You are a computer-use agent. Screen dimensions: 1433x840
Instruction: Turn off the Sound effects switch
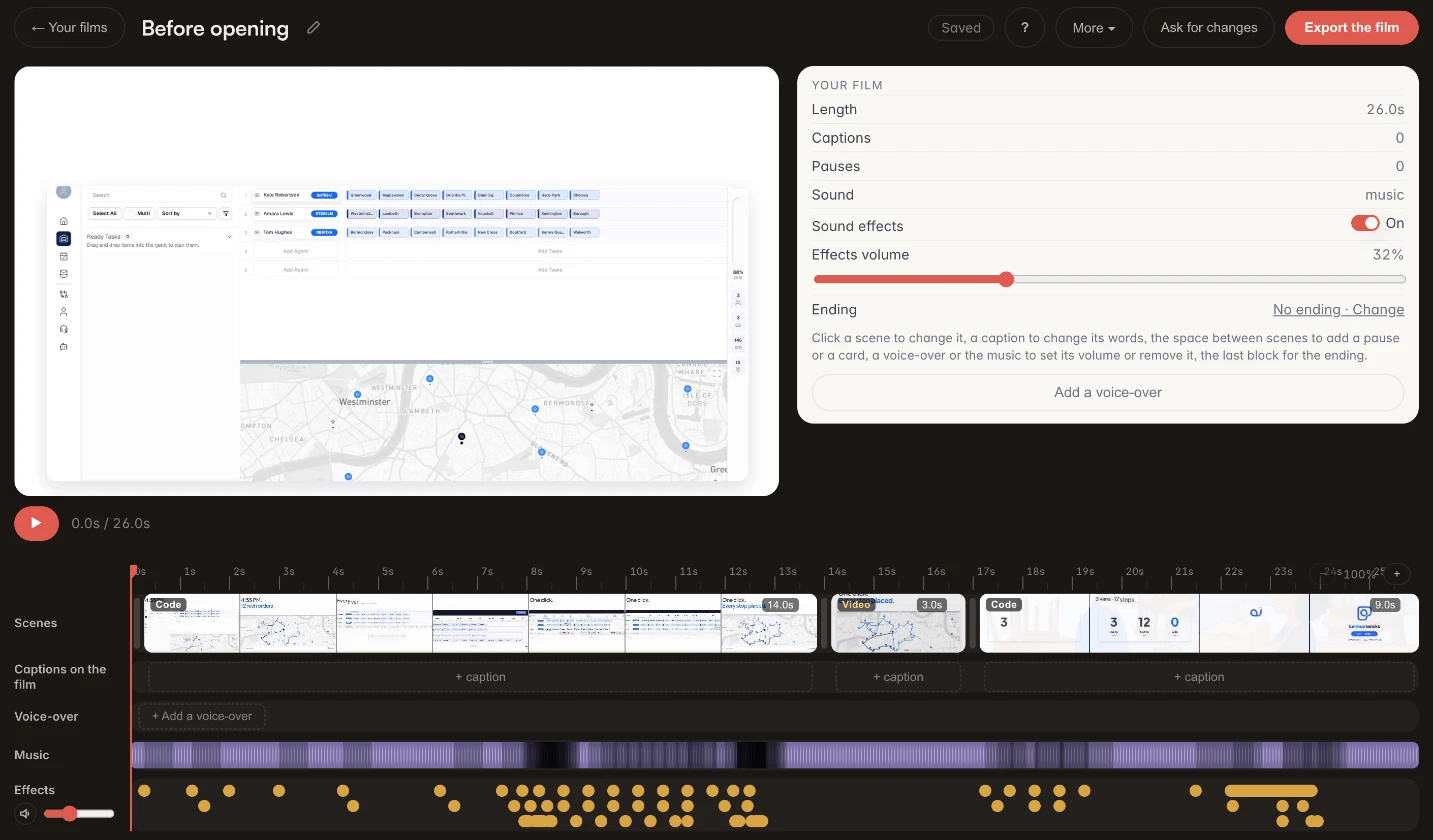1365,223
